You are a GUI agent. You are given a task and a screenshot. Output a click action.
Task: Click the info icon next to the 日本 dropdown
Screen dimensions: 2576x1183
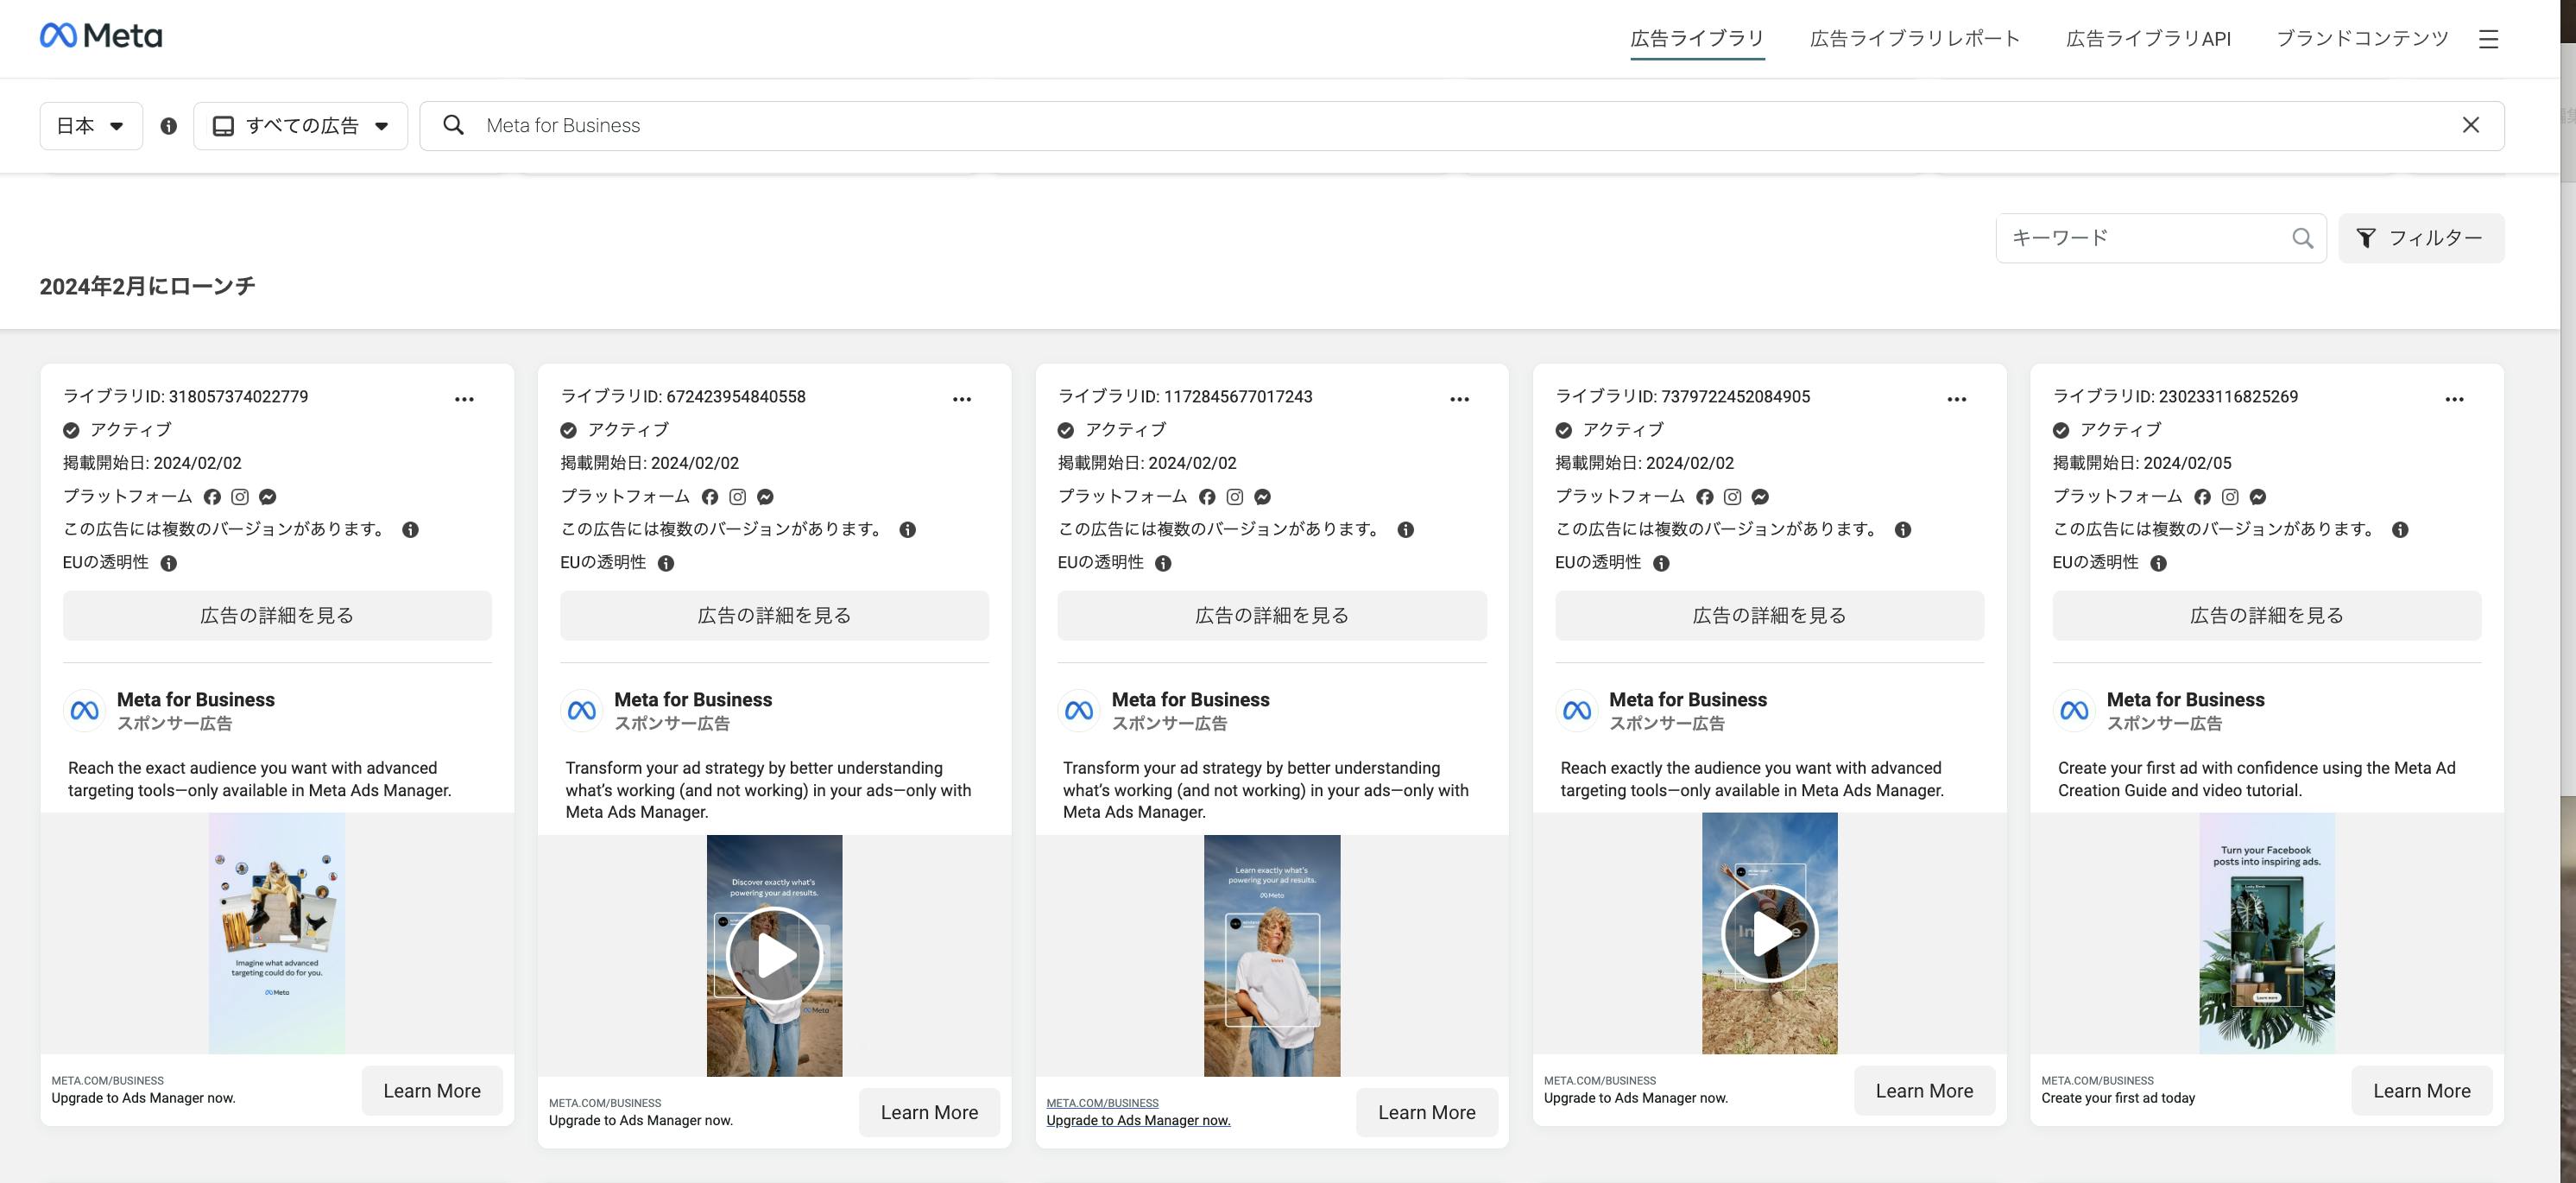[x=169, y=126]
